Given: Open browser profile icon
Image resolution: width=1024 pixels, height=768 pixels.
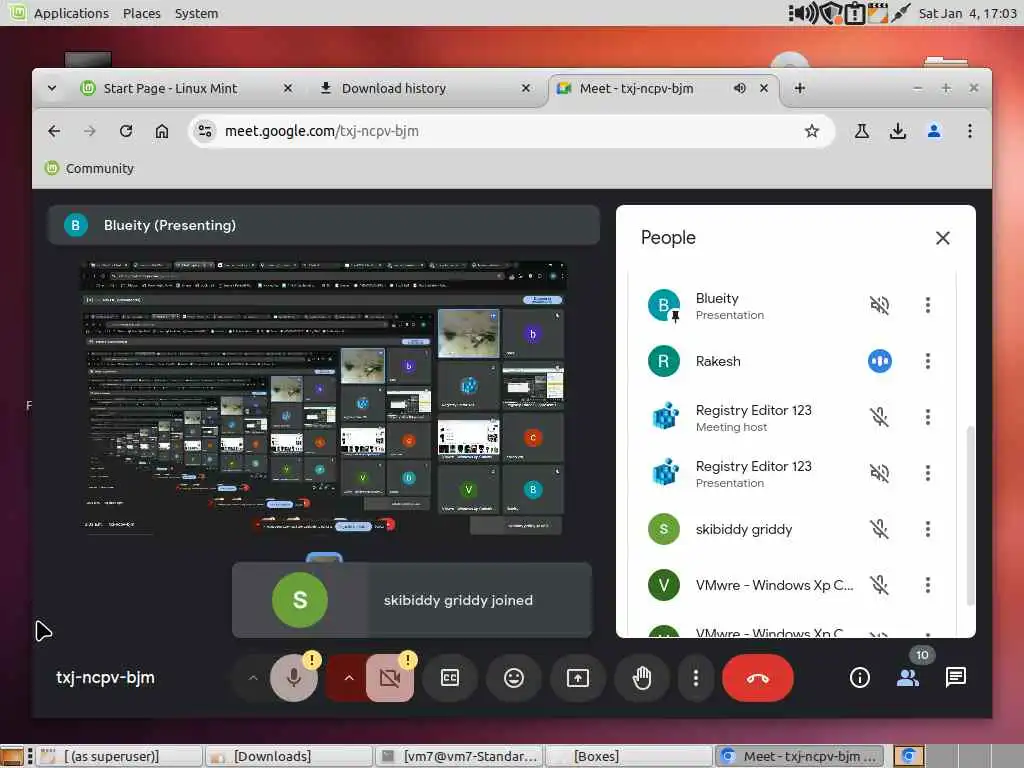Looking at the screenshot, I should tap(934, 131).
